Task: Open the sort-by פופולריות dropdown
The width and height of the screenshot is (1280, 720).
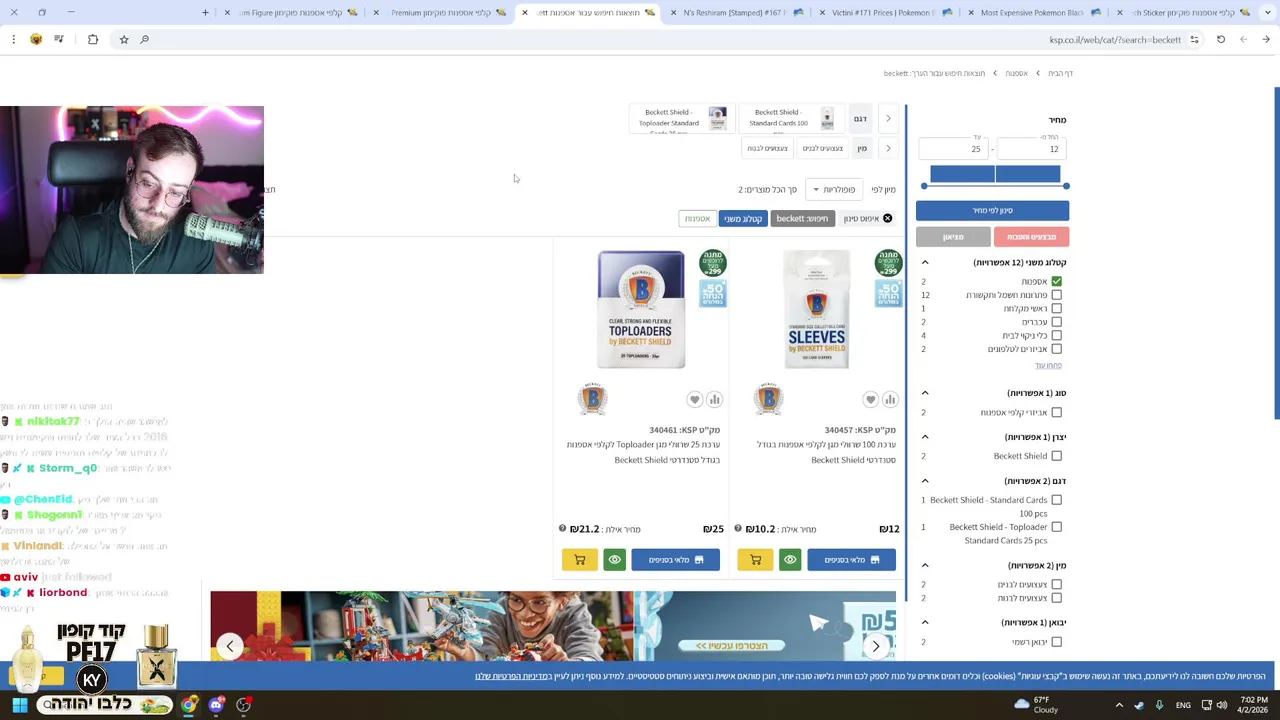Action: (x=832, y=189)
